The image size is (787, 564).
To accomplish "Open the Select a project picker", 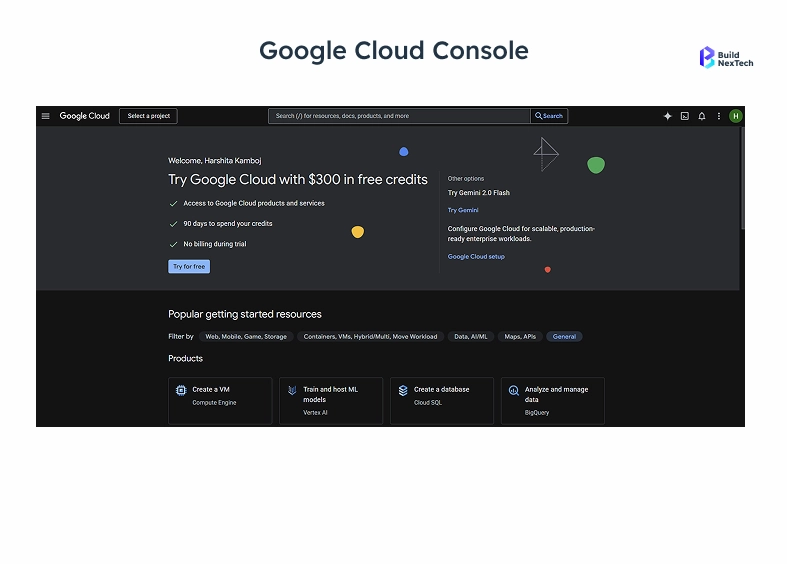I will click(149, 116).
